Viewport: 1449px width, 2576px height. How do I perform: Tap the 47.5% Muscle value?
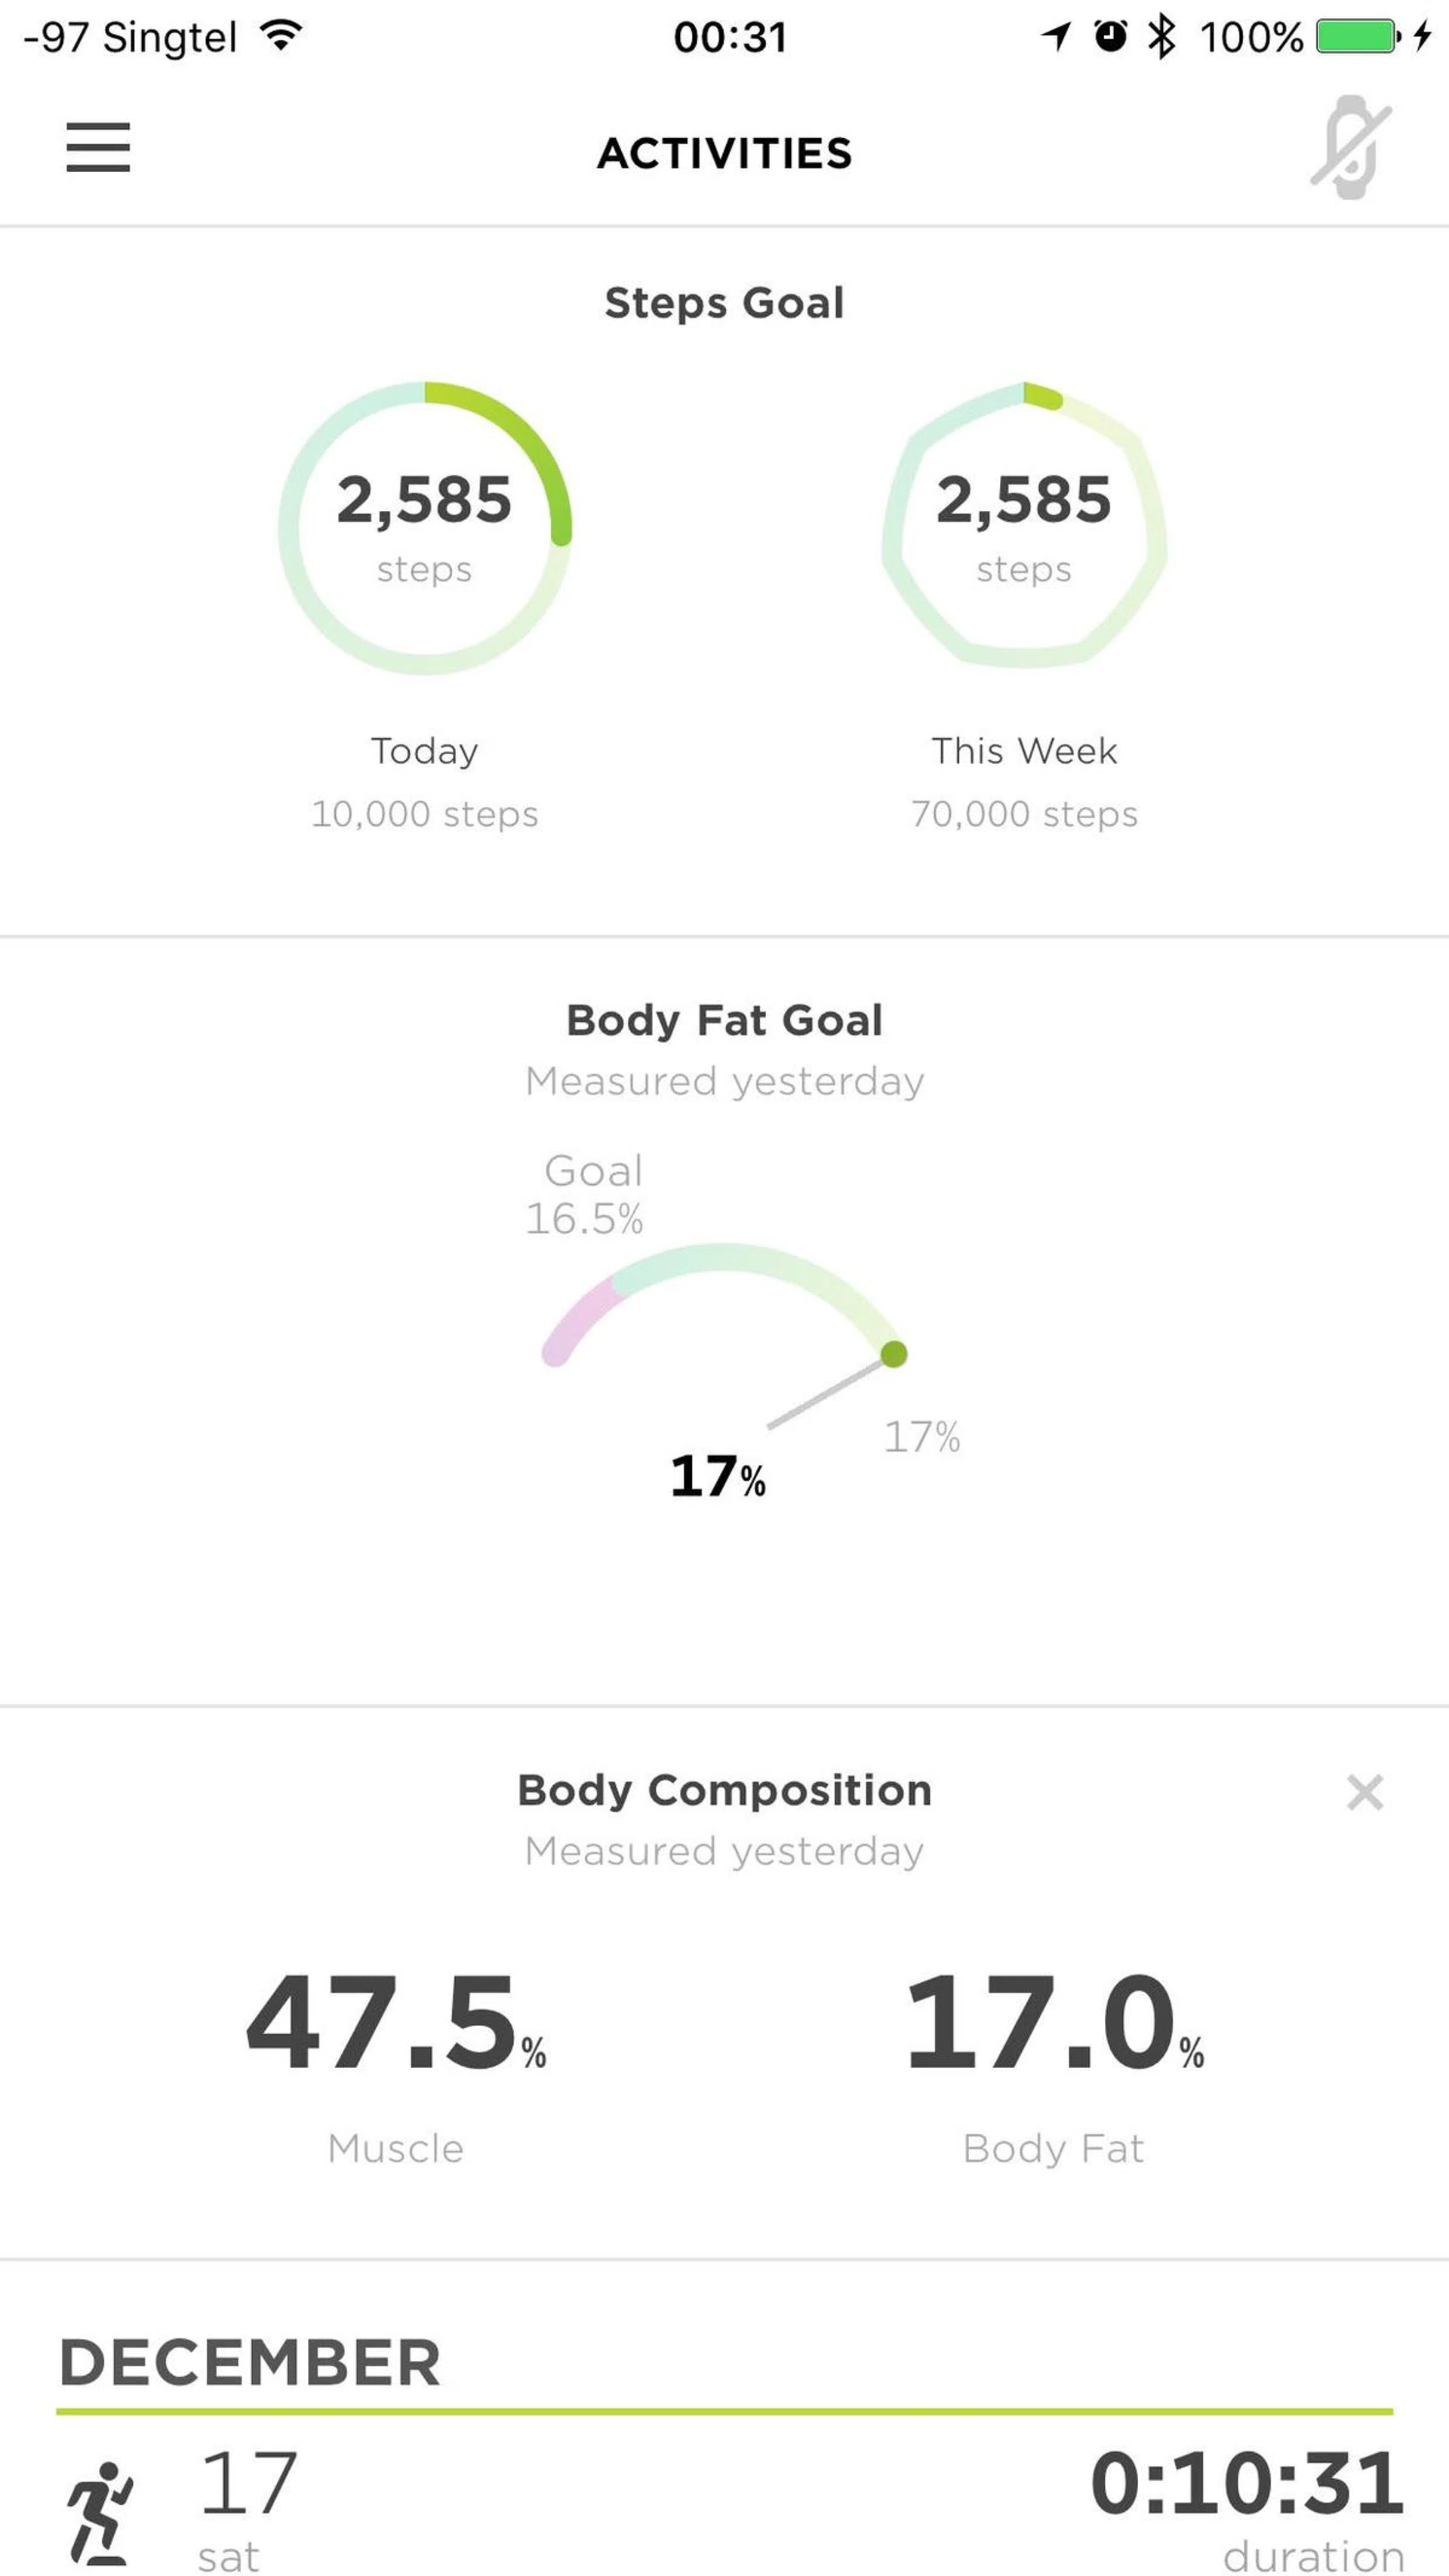pos(396,2024)
